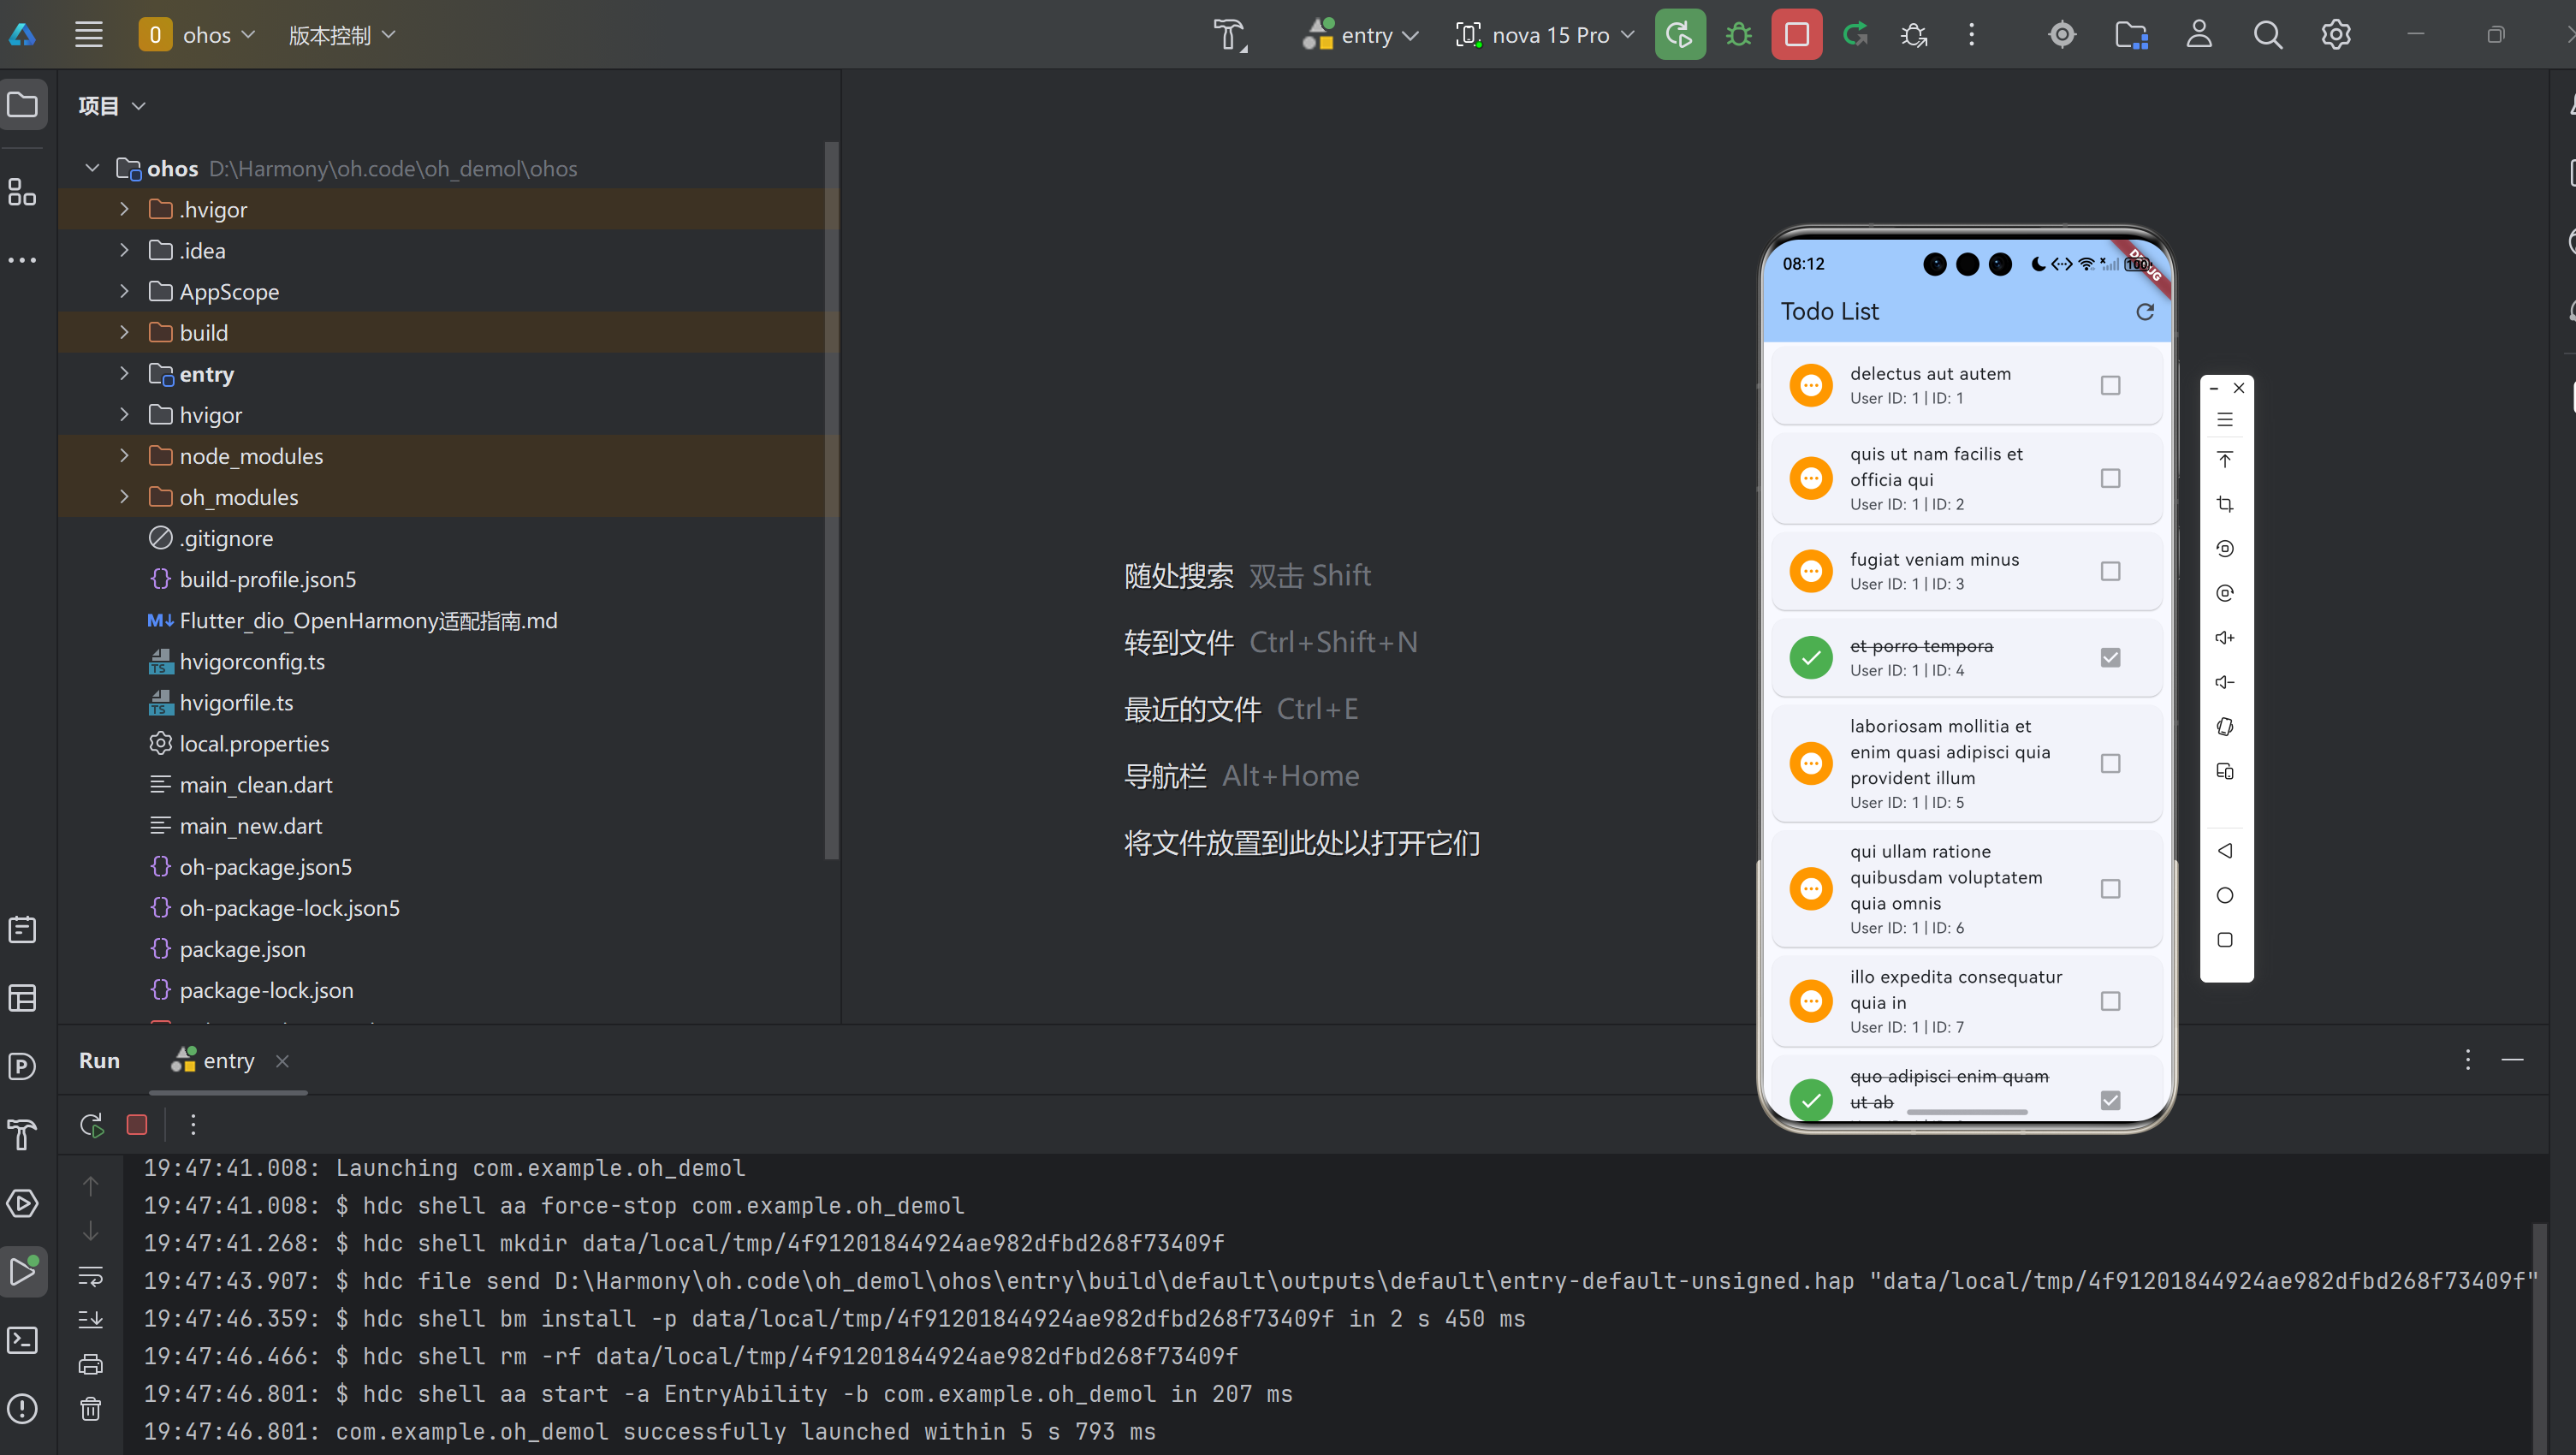Click the rerun icon in Run panel
The image size is (2576, 1455).
tap(92, 1125)
